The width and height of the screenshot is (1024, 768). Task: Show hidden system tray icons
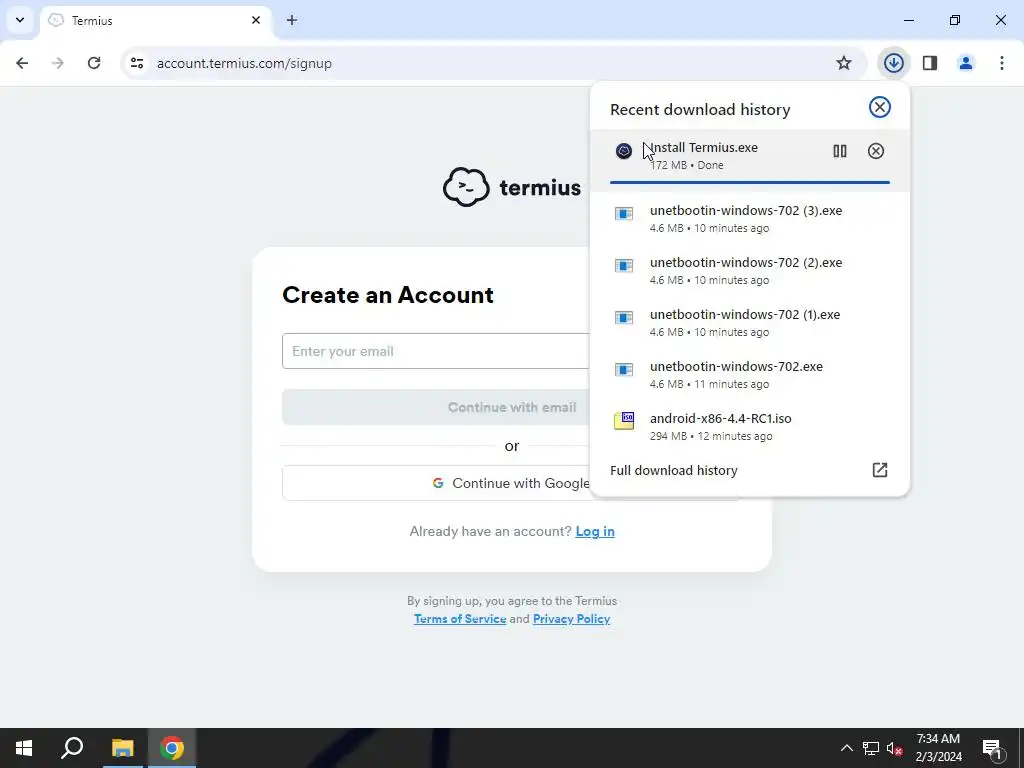pos(846,748)
